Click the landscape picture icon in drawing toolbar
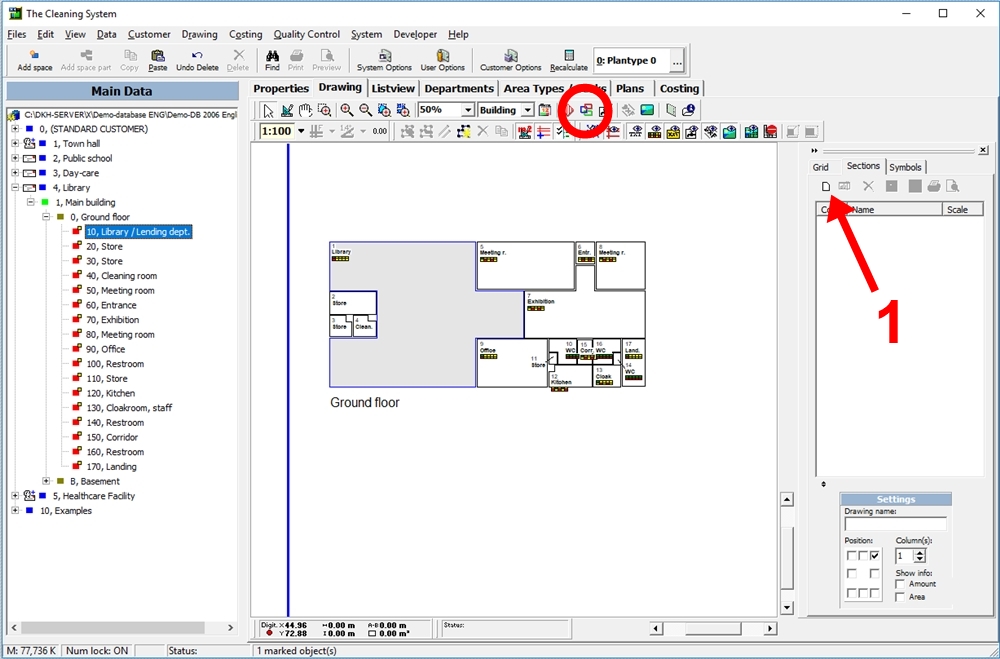Viewport: 1000px width, 659px height. point(647,110)
